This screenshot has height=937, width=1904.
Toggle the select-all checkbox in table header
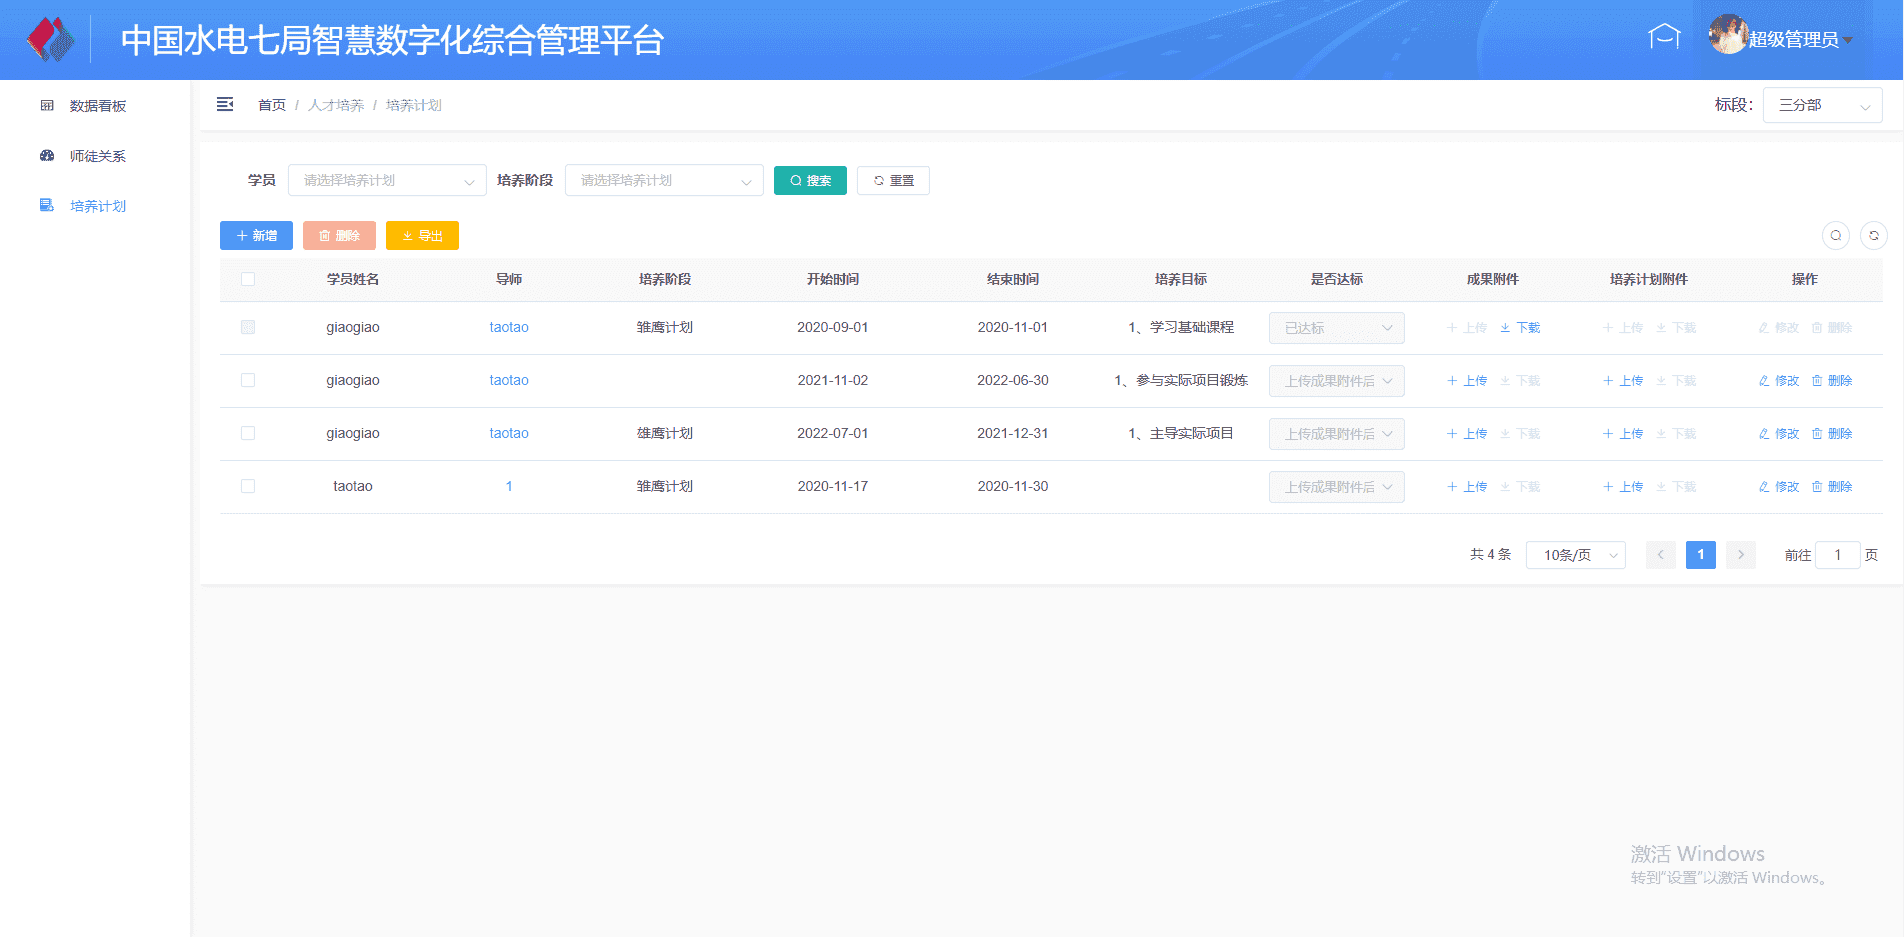point(248,279)
